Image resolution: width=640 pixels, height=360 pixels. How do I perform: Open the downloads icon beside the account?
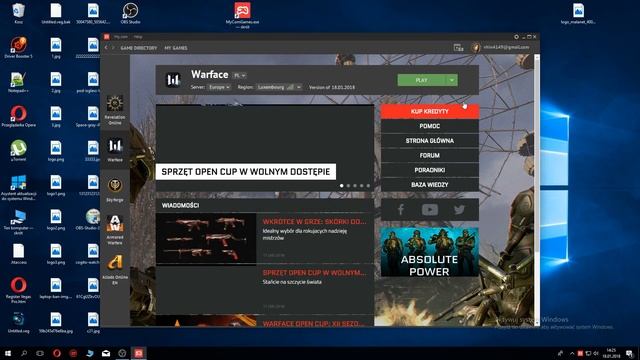pyautogui.click(x=458, y=48)
